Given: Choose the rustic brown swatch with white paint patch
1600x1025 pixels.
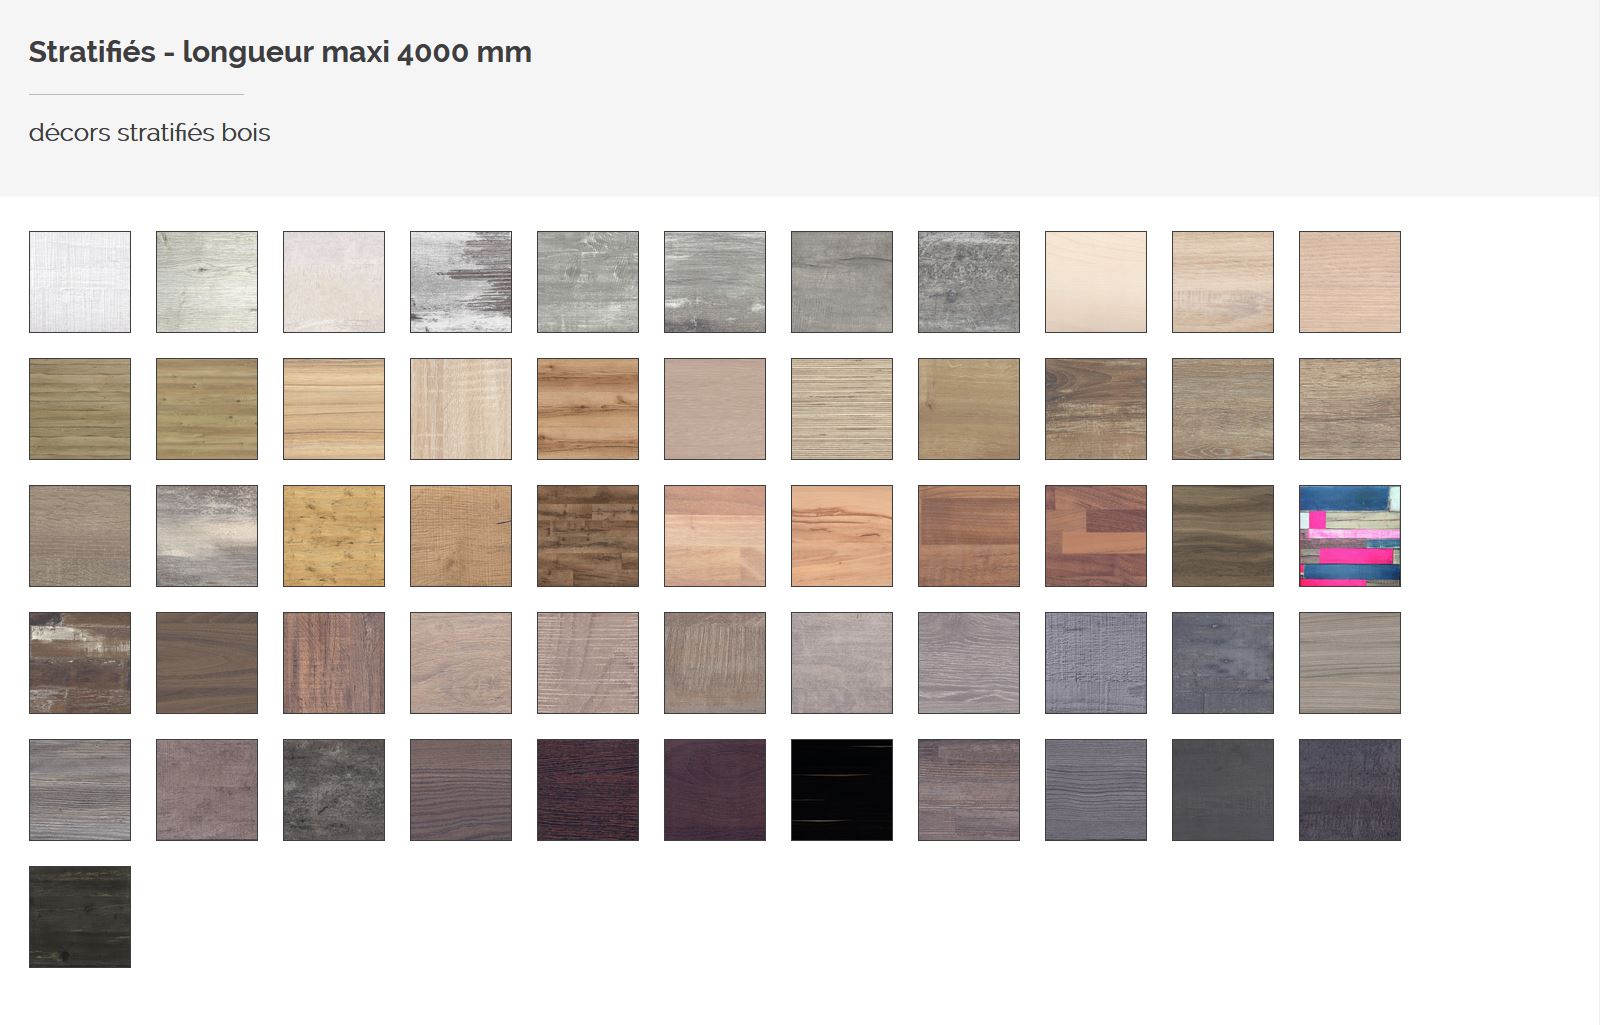Looking at the screenshot, I should click(x=80, y=663).
